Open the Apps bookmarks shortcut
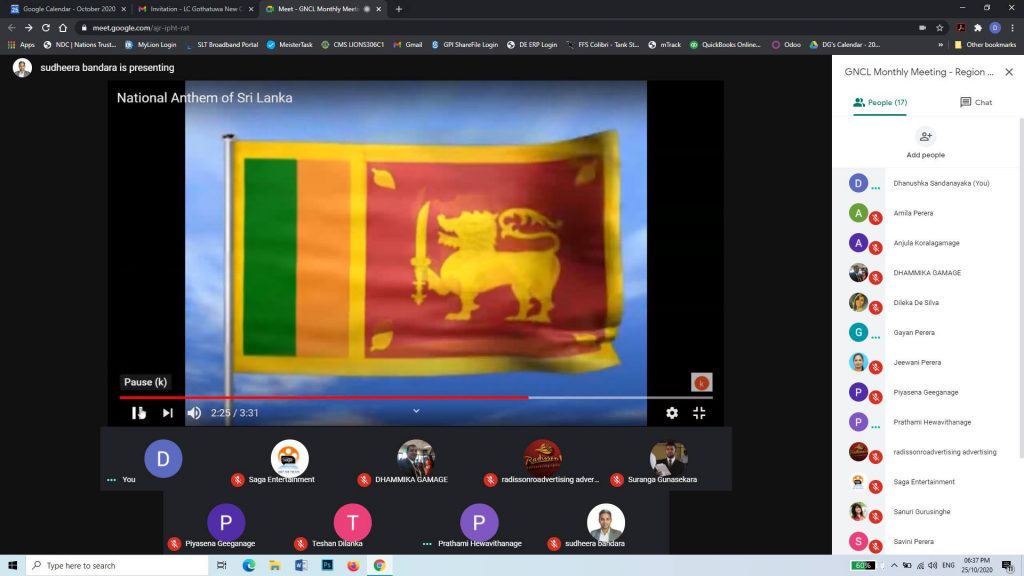Image resolution: width=1024 pixels, height=576 pixels. pyautogui.click(x=21, y=45)
